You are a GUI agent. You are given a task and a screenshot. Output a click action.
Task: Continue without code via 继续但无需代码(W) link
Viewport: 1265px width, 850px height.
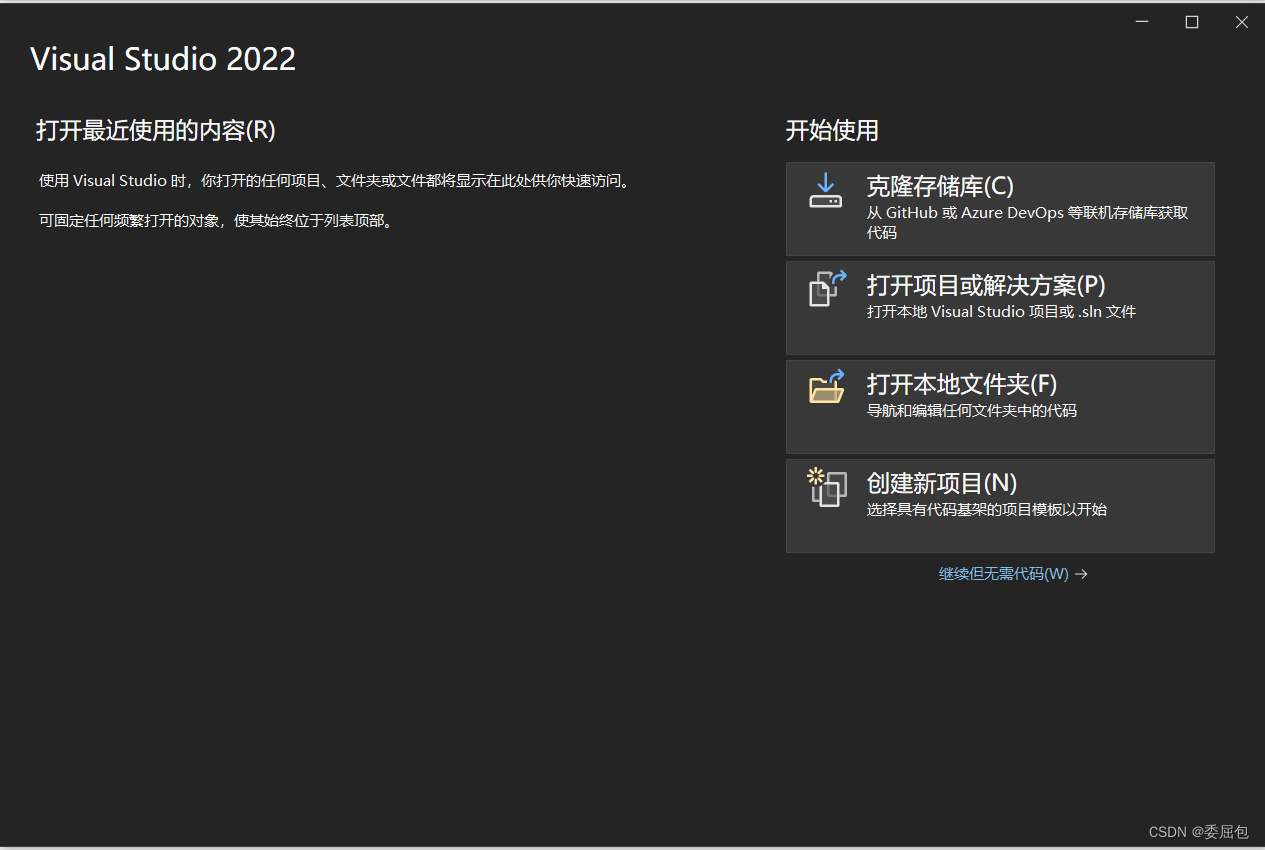click(1013, 574)
